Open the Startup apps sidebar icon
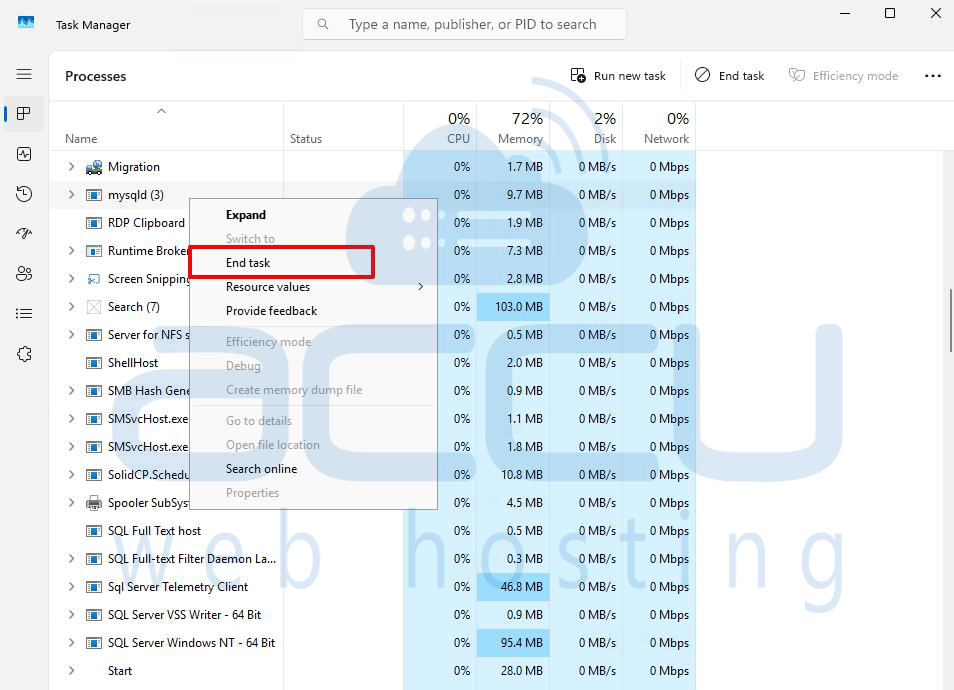954x690 pixels. coord(24,234)
